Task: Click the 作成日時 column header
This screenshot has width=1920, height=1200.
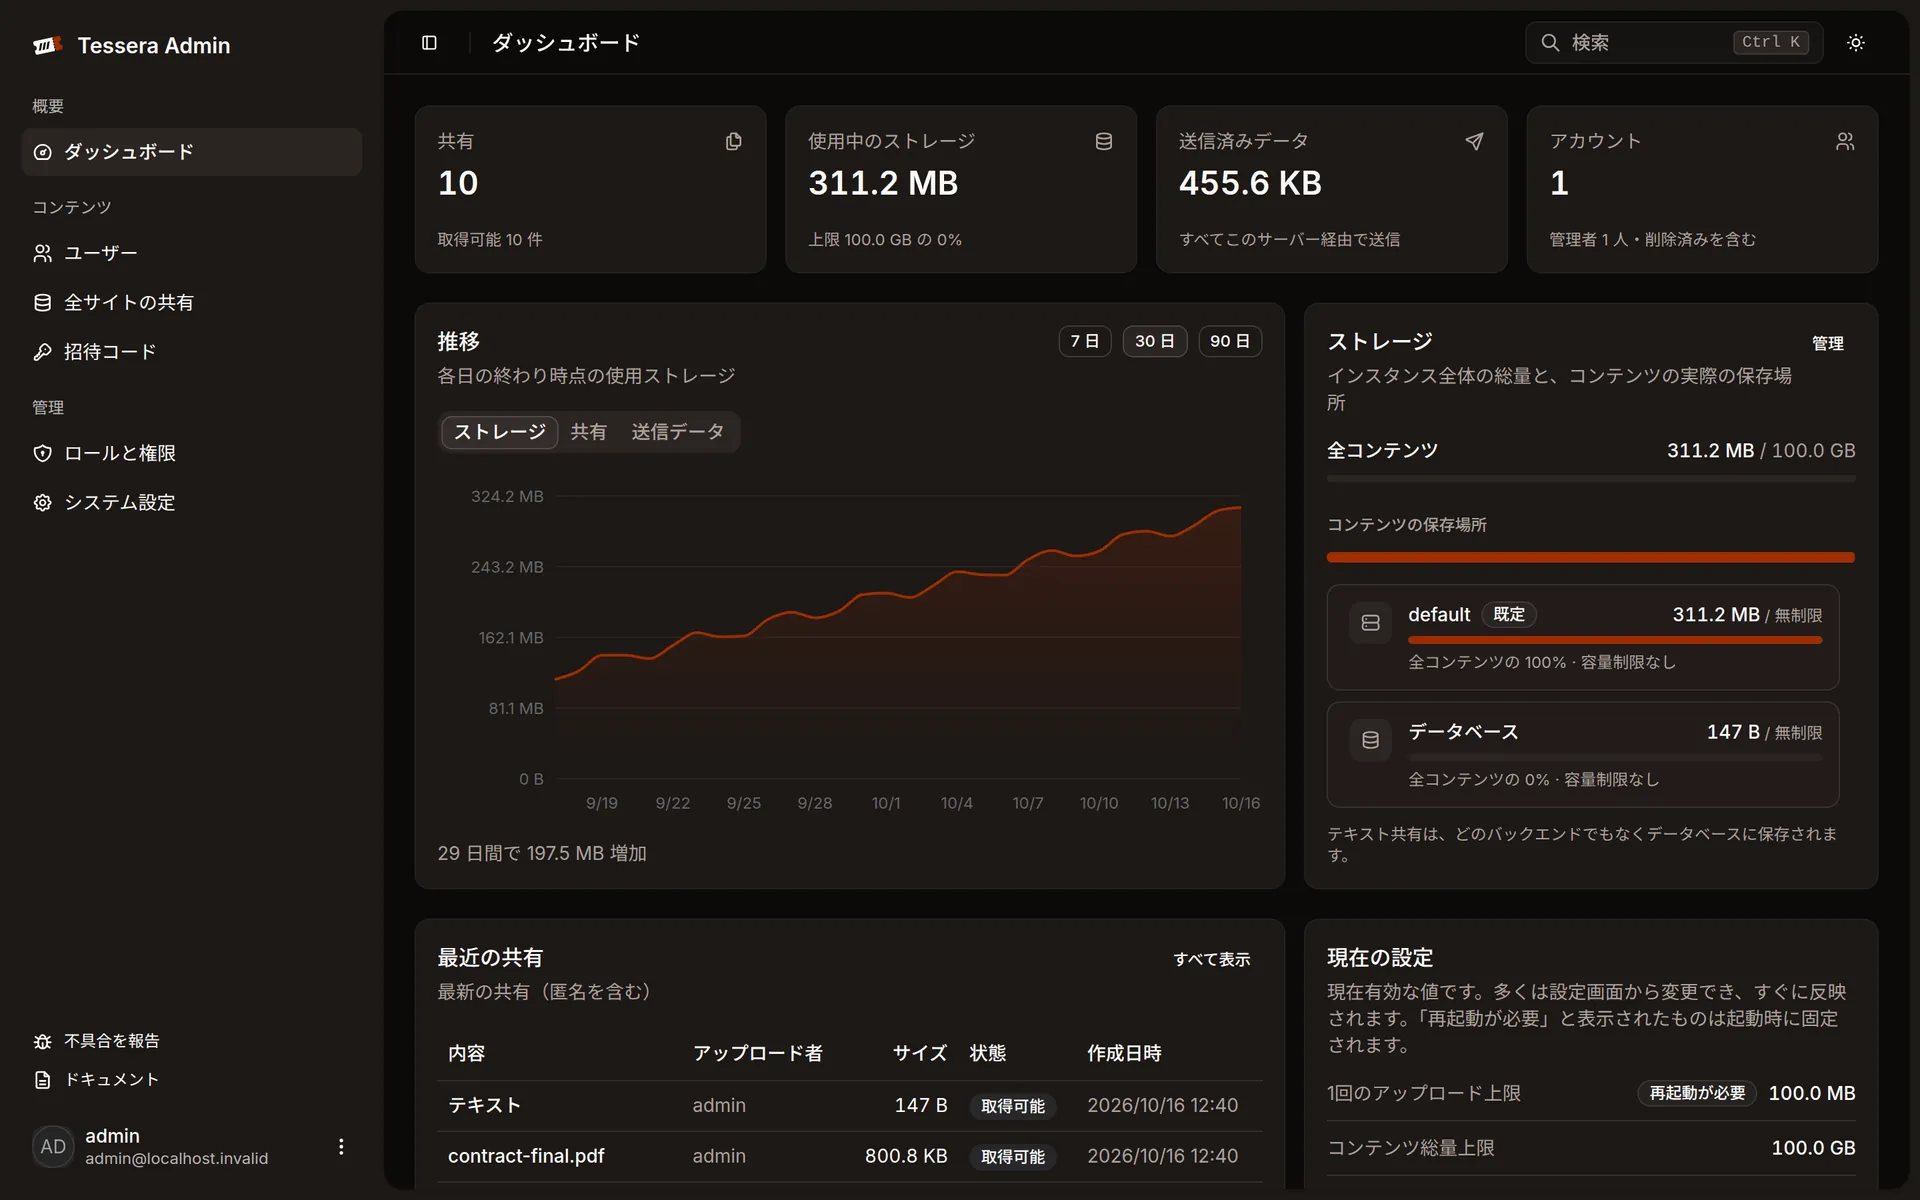Action: click(x=1124, y=1053)
